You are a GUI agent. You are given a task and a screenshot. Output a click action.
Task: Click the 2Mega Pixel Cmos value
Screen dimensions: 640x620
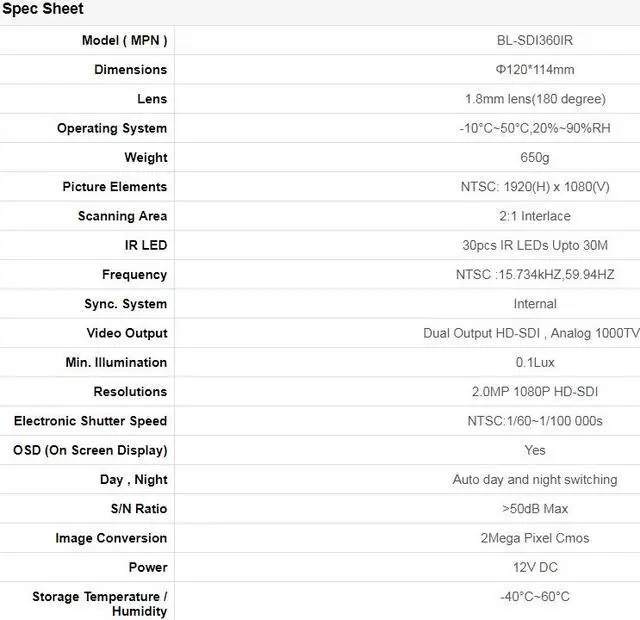click(x=535, y=538)
